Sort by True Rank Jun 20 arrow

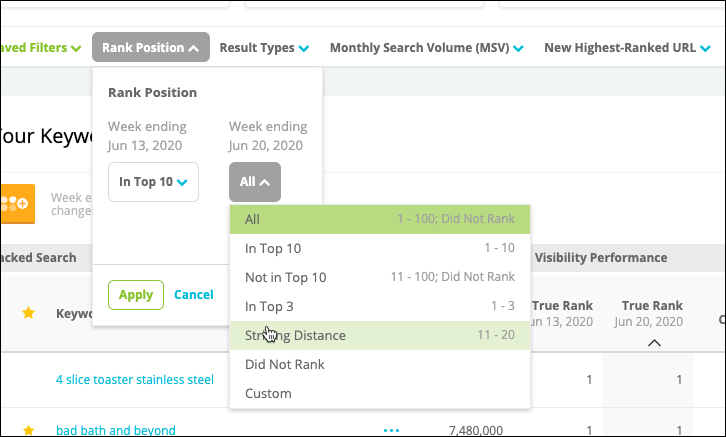(x=654, y=343)
